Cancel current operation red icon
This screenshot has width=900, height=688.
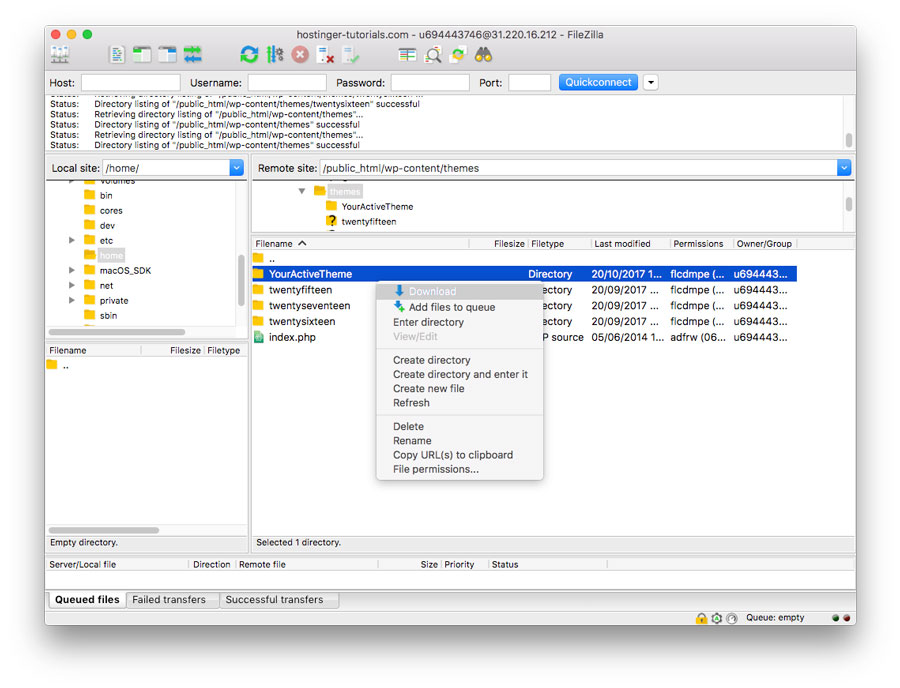300,55
